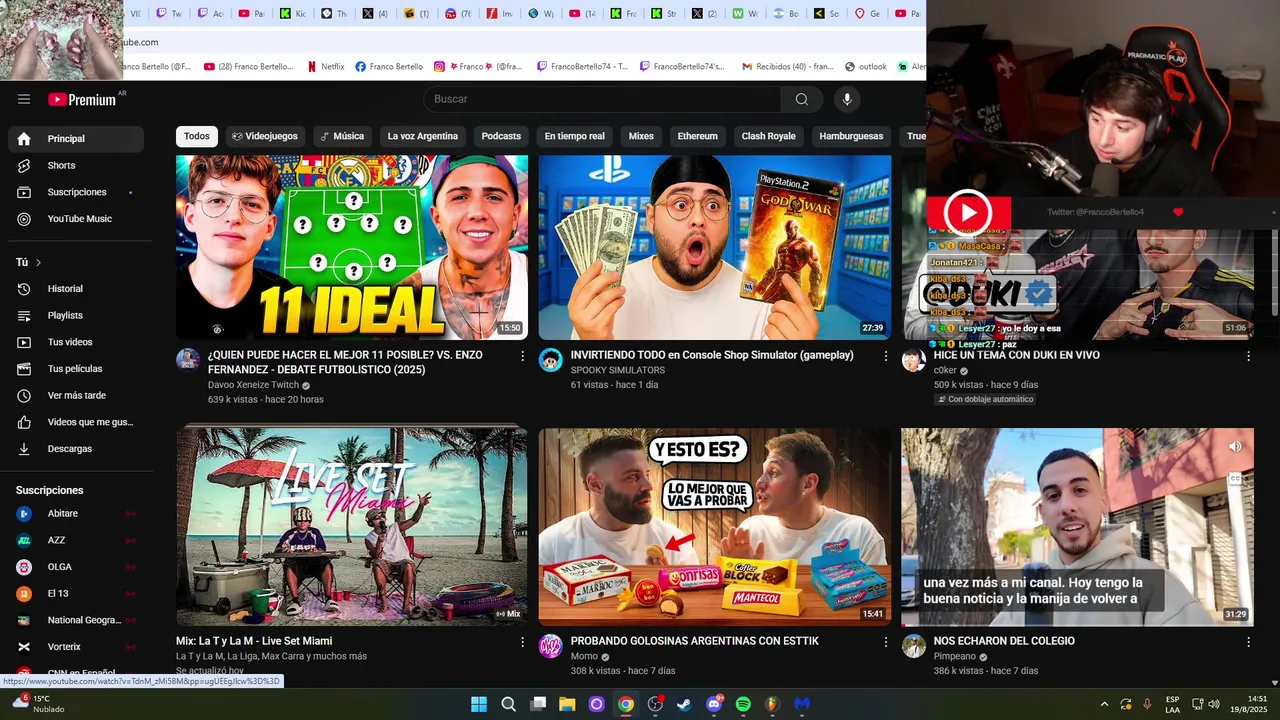Open the Netflix bookmark
This screenshot has height=720, width=1280.
(326, 67)
